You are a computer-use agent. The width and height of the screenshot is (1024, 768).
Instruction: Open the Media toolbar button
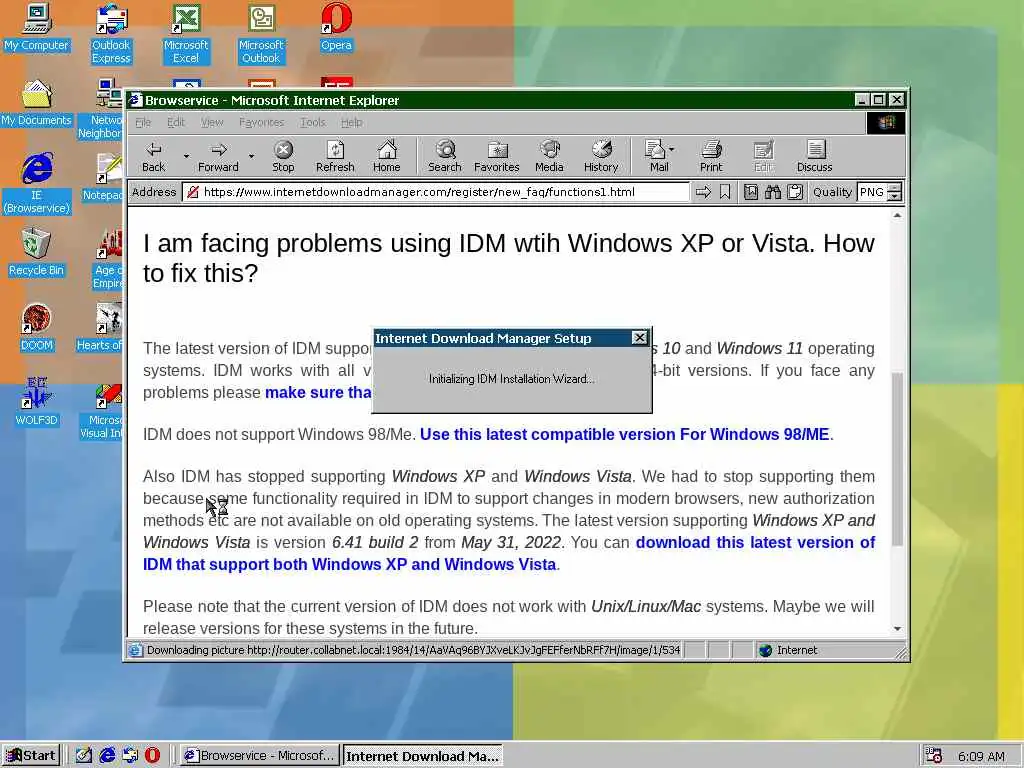pyautogui.click(x=549, y=157)
